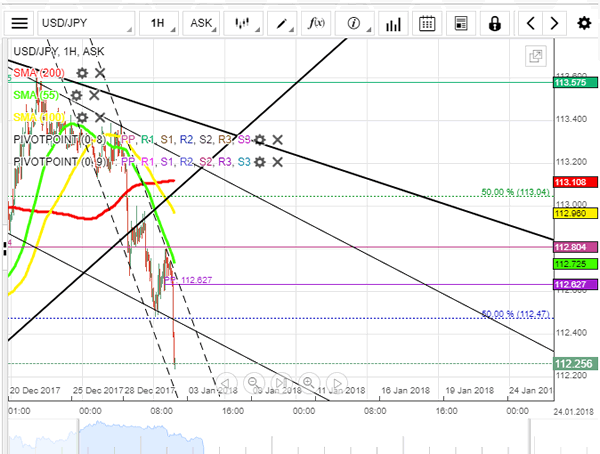Open the candlestick chart type dropdown
Screen dimensions: 600x454
[x=243, y=23]
